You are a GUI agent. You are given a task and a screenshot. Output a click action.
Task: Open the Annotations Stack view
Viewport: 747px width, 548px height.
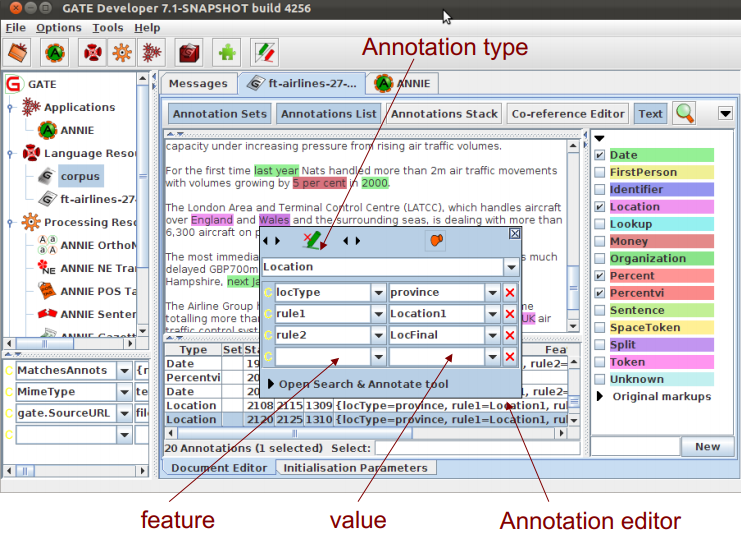[444, 114]
